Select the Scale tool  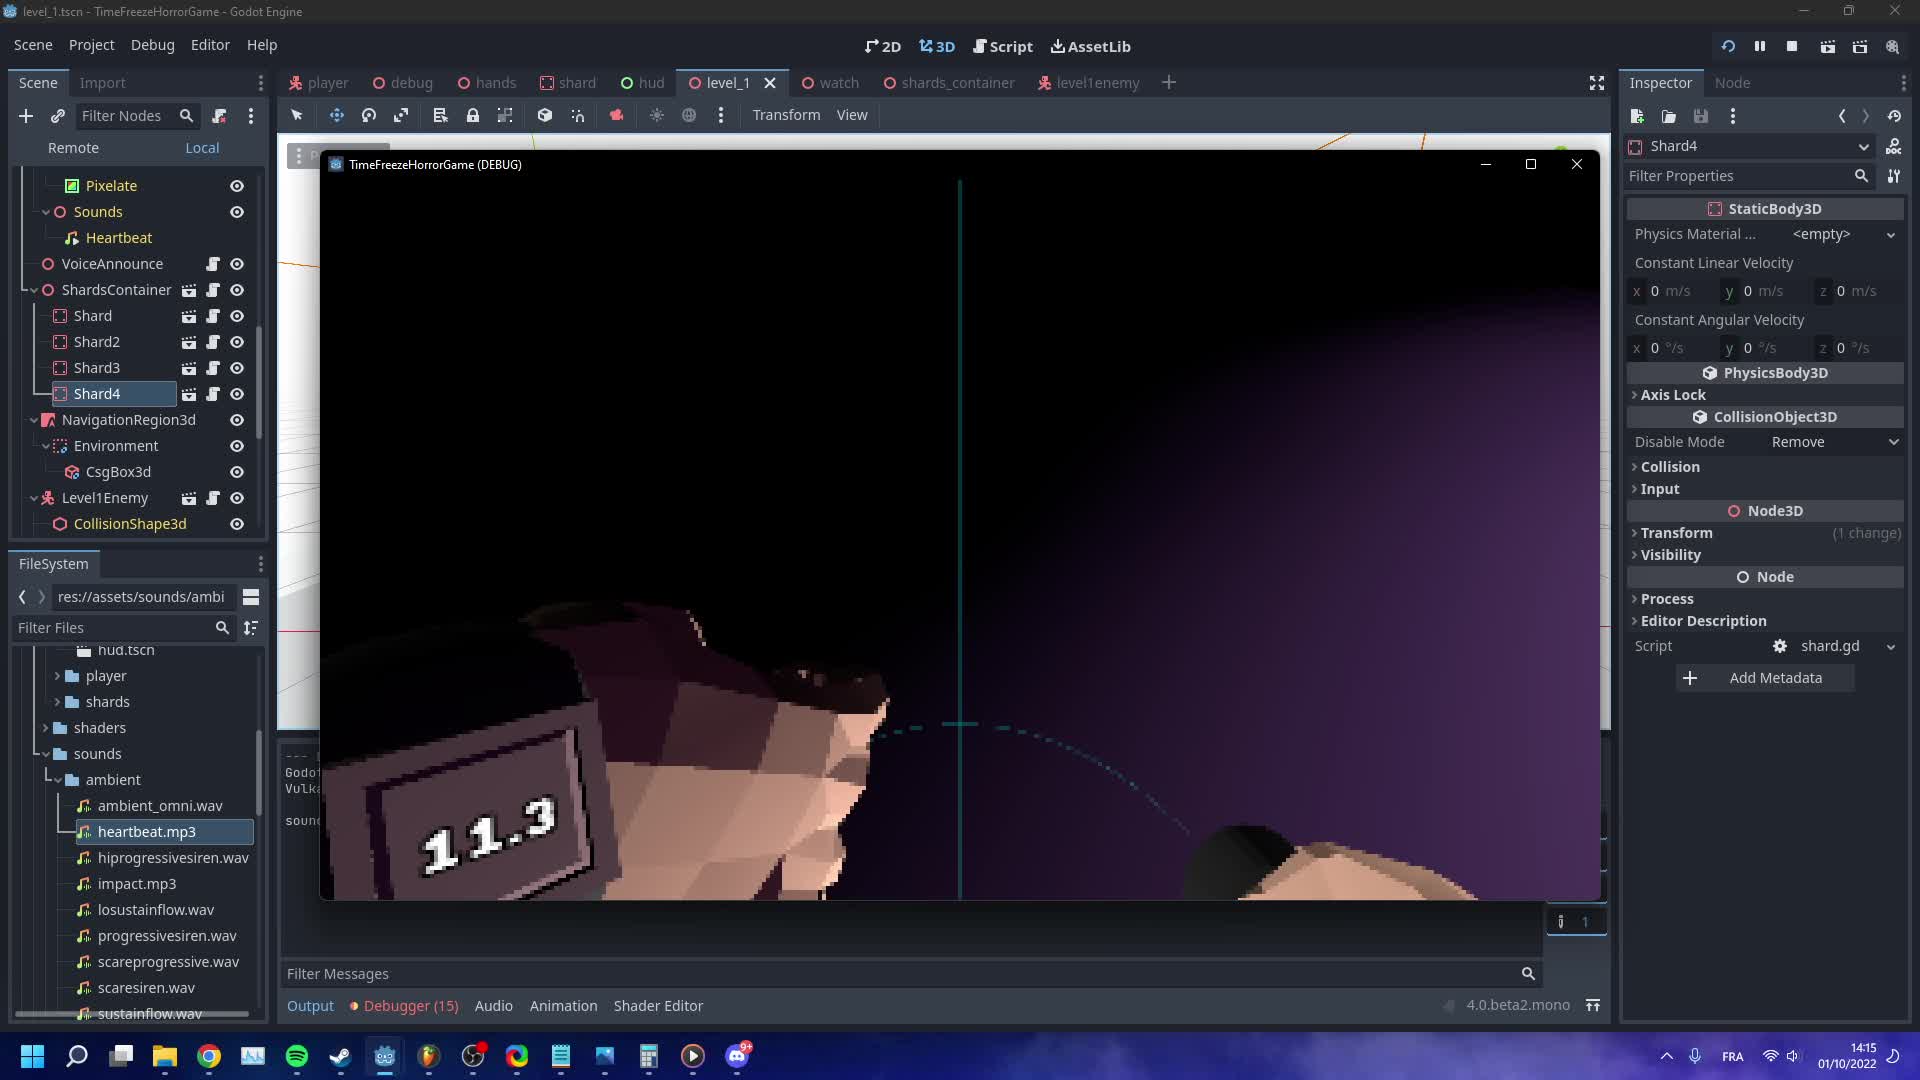pos(400,115)
